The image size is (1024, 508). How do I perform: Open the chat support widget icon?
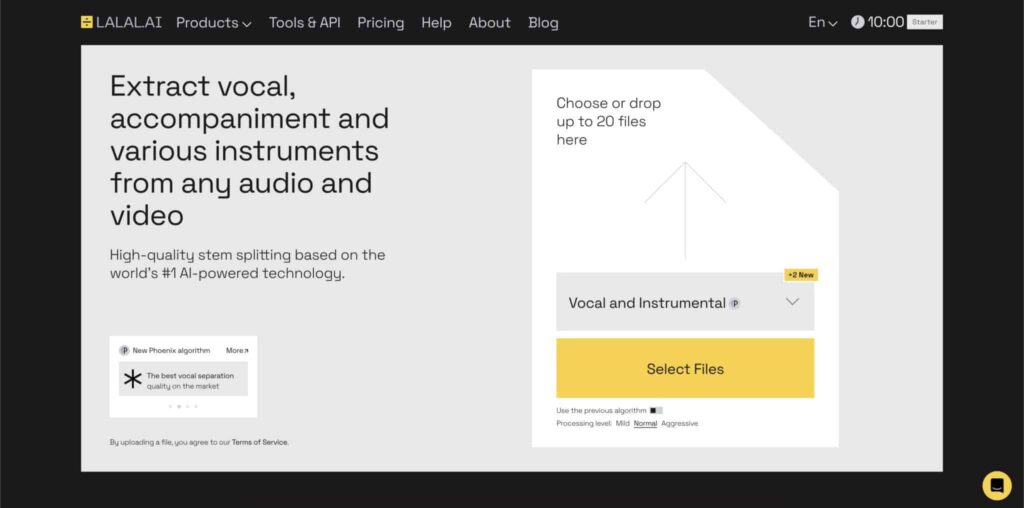996,485
